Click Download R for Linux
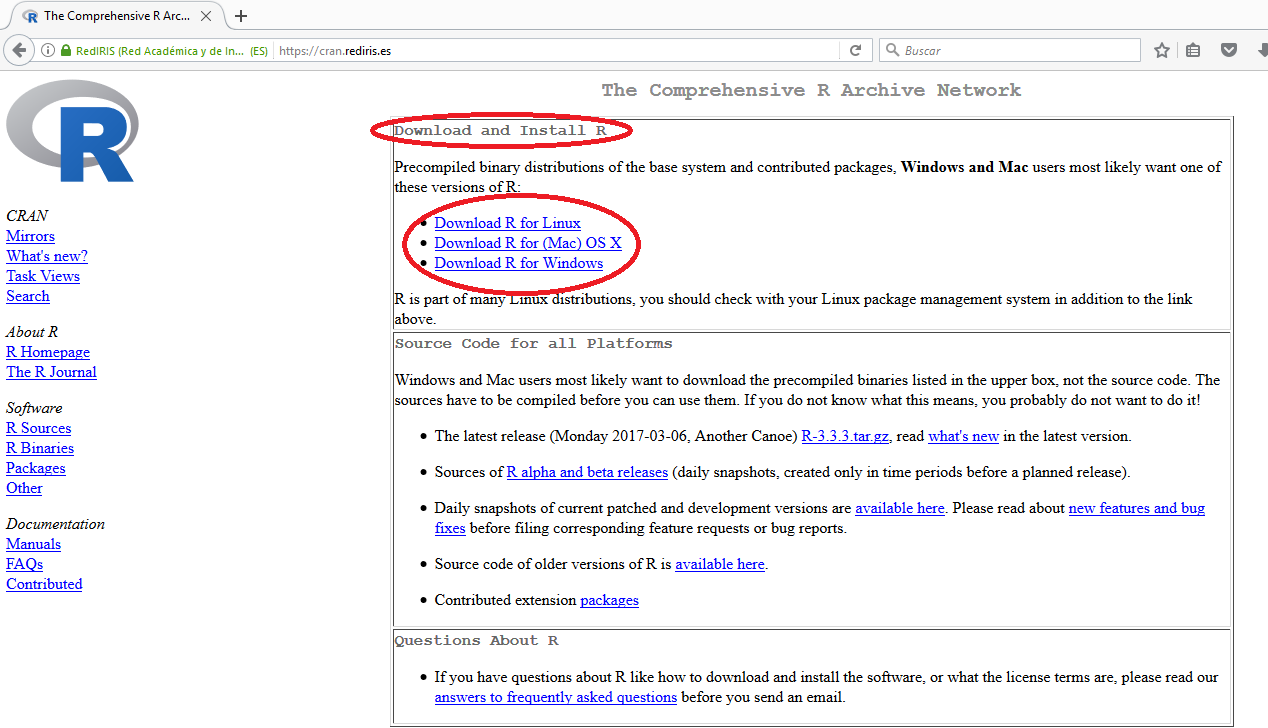This screenshot has height=728, width=1268. (x=507, y=223)
